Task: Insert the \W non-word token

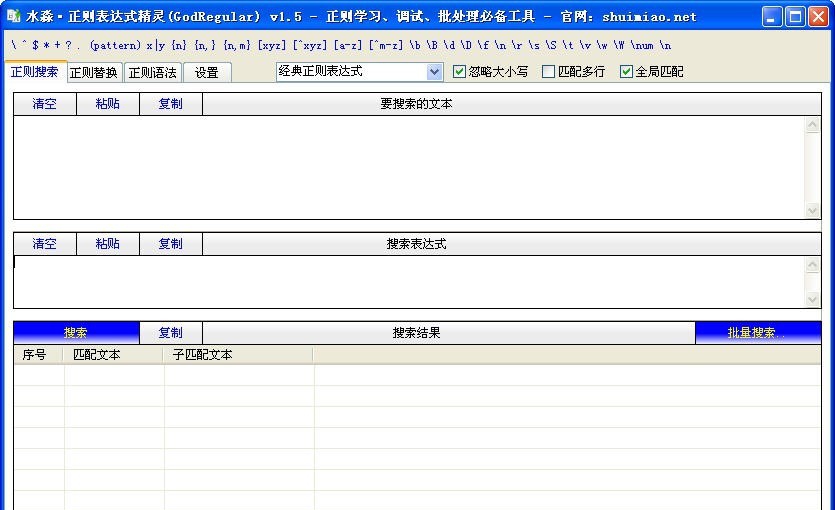Action: point(619,45)
